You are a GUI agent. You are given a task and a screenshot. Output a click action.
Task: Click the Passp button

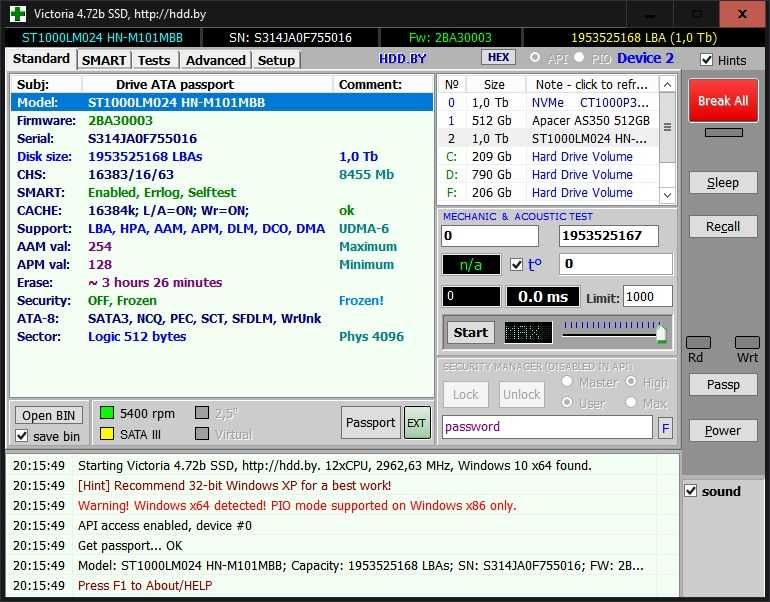point(723,384)
